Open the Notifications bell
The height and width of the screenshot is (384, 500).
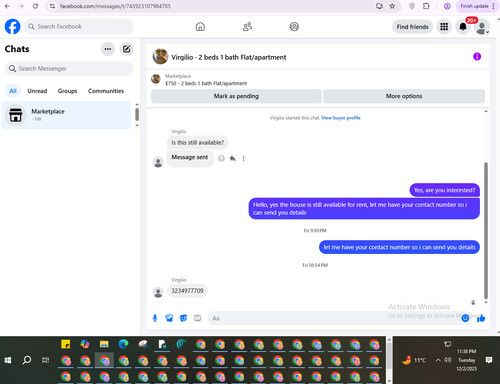pos(463,27)
